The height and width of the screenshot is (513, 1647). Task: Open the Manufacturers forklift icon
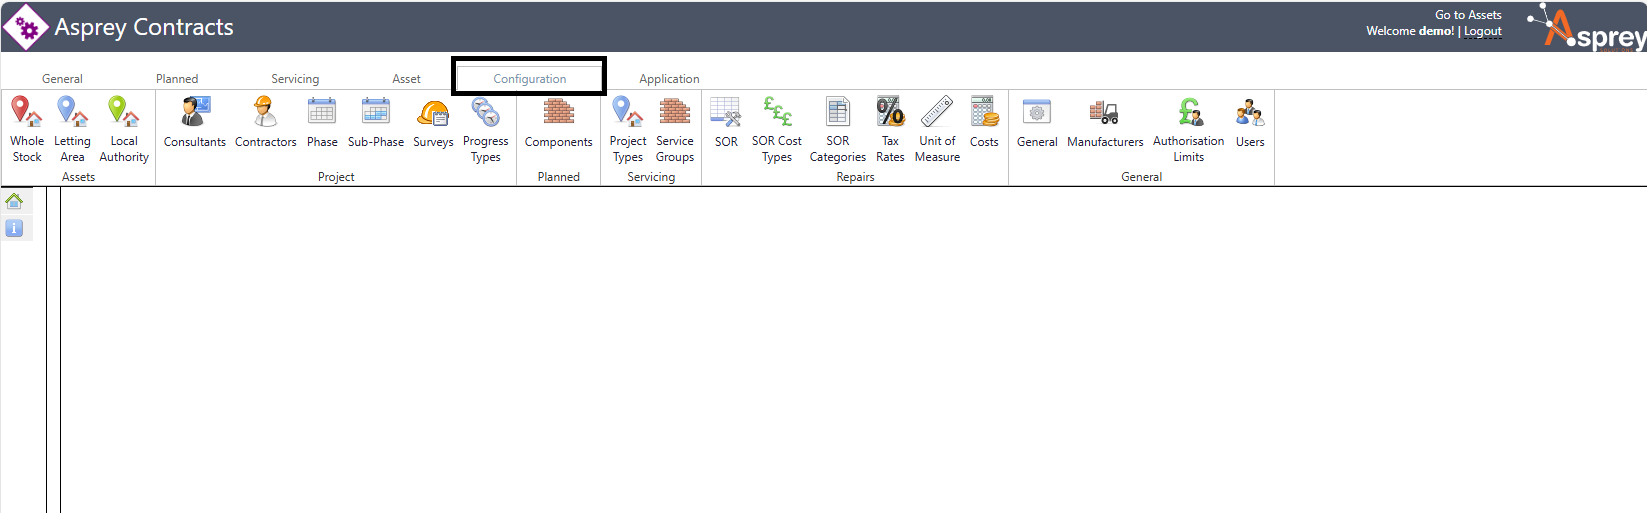click(x=1105, y=112)
